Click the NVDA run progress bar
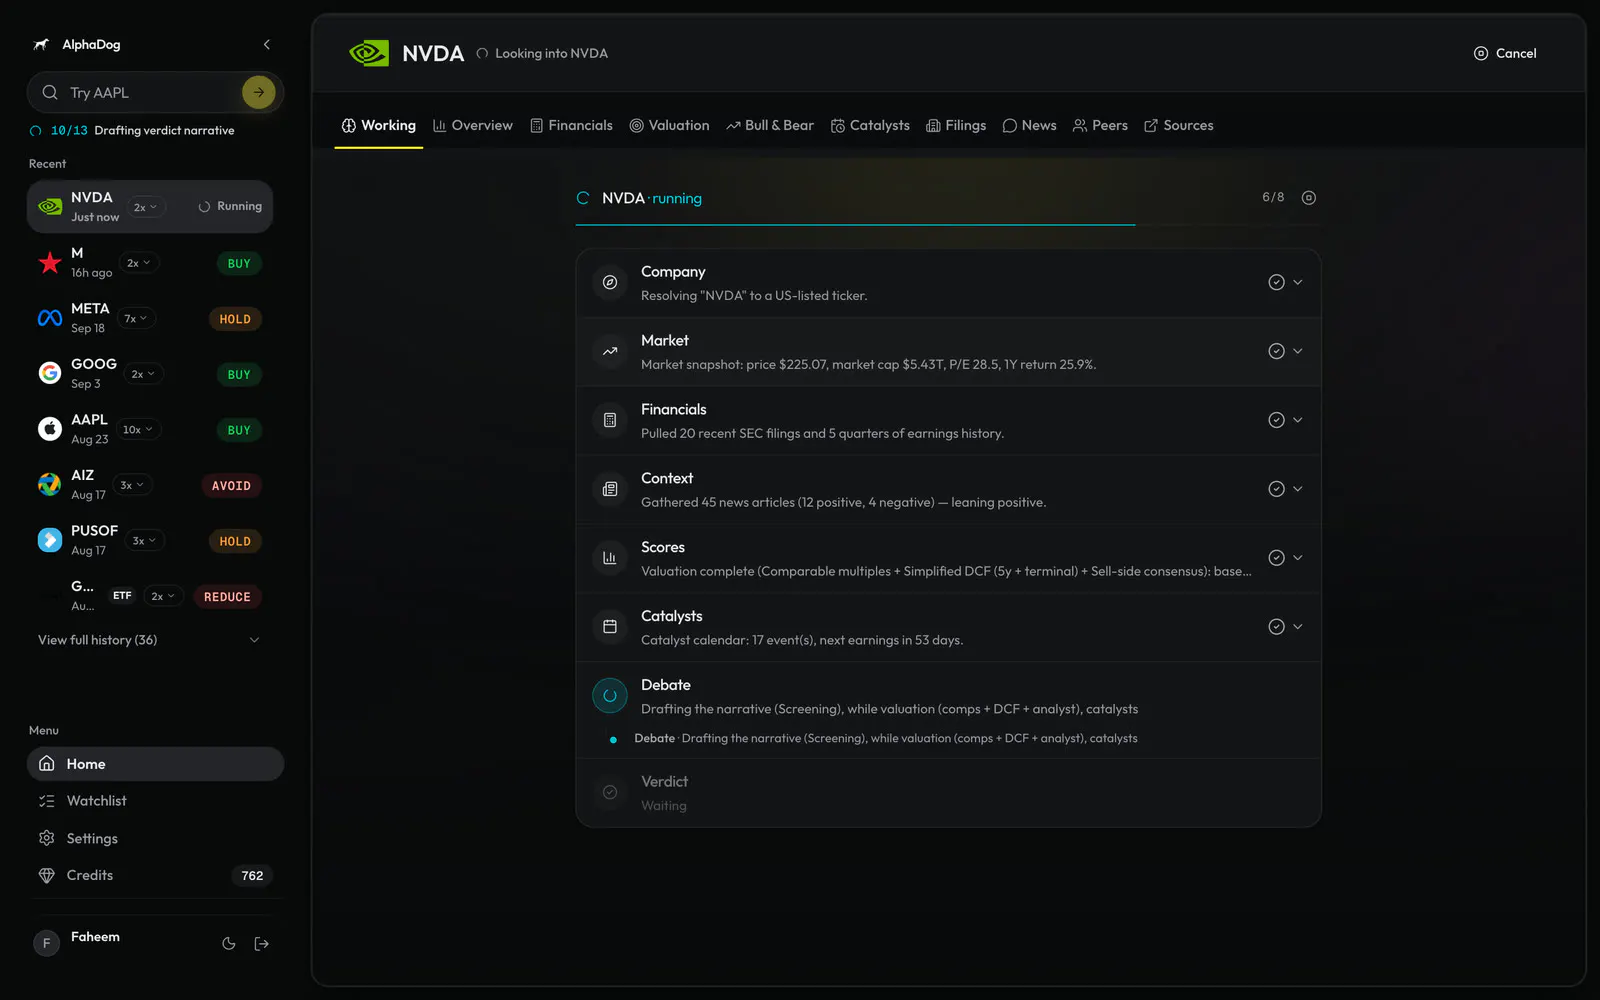Viewport: 1600px width, 1000px height. pos(948,225)
